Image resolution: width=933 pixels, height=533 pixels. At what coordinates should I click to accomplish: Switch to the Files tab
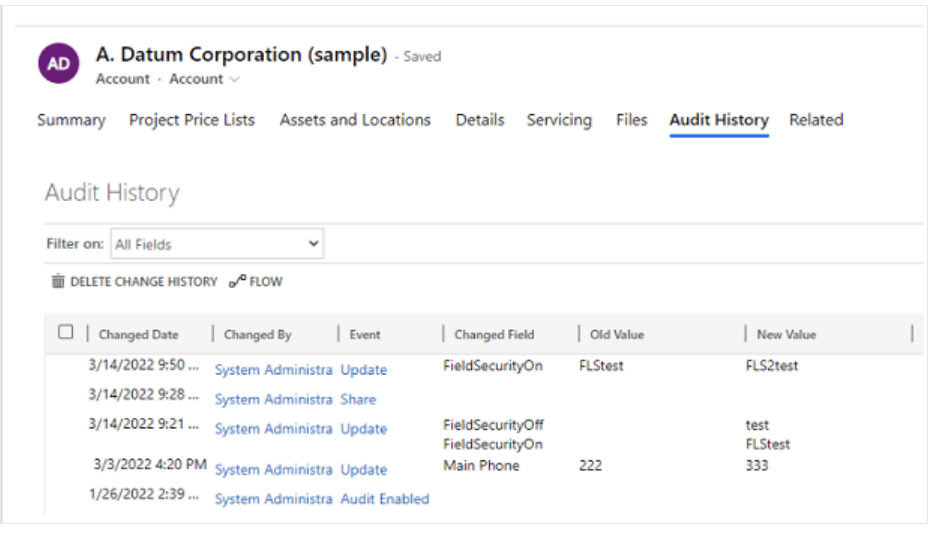(631, 120)
